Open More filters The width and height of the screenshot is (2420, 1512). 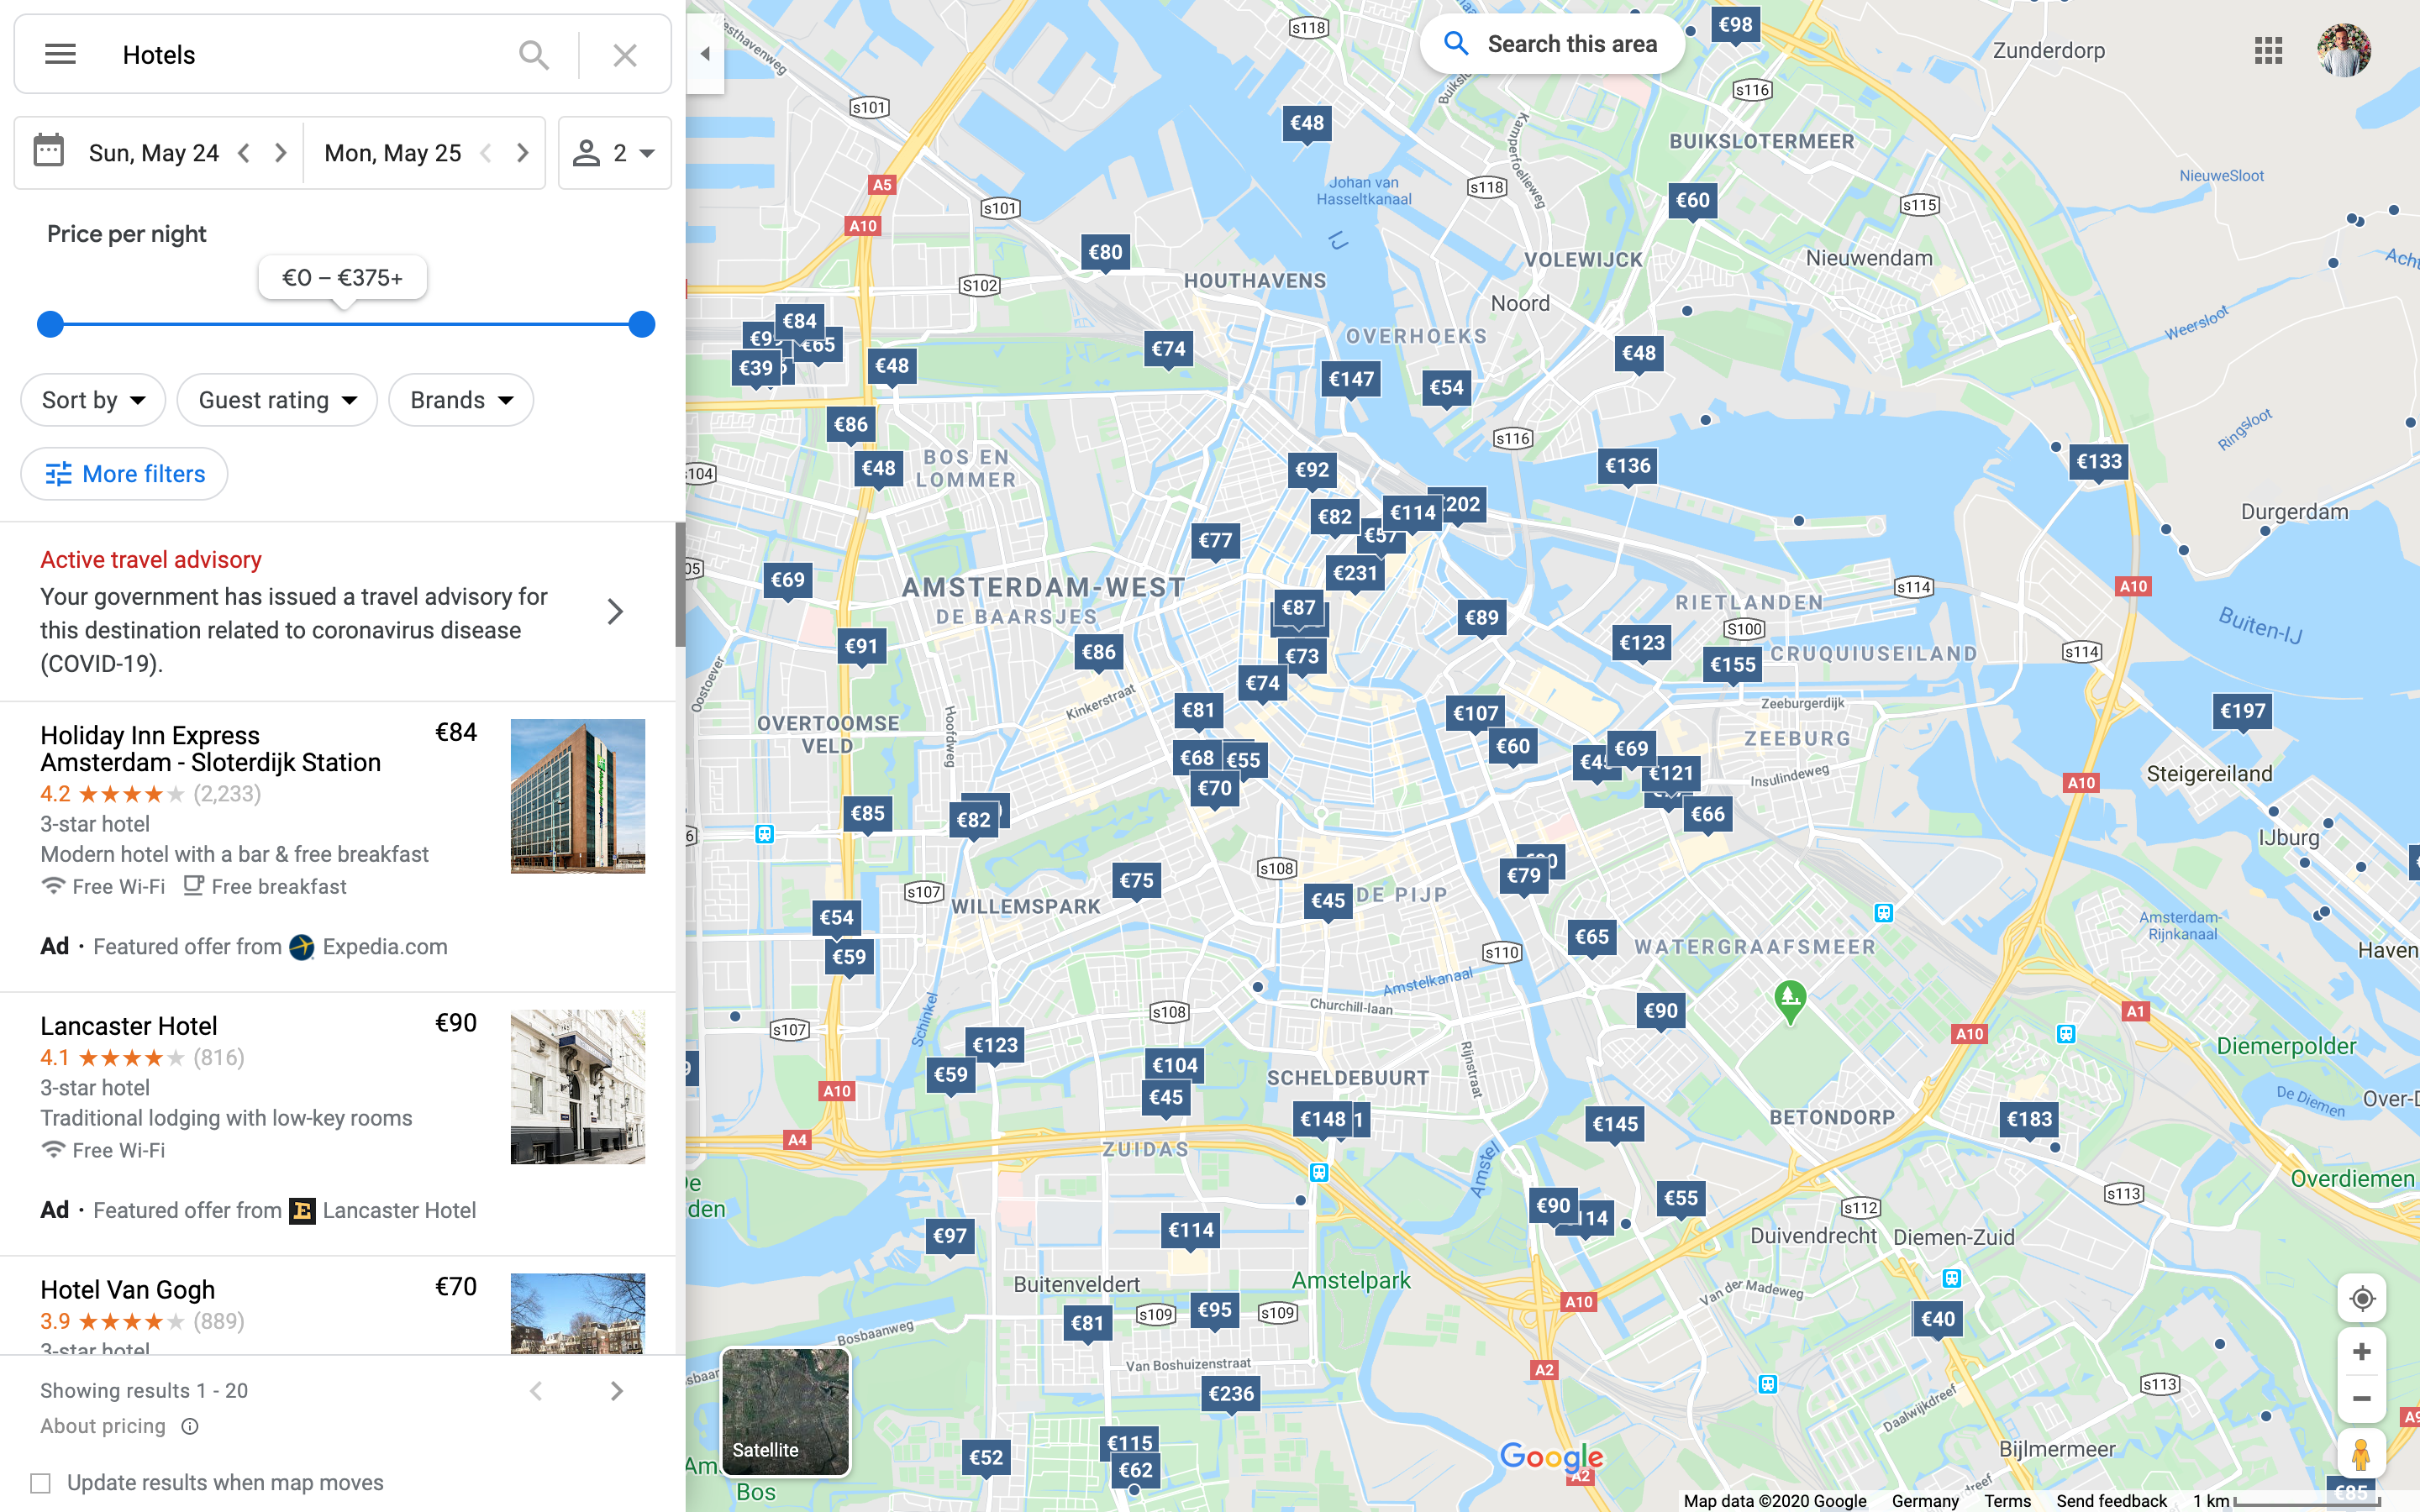coord(125,474)
